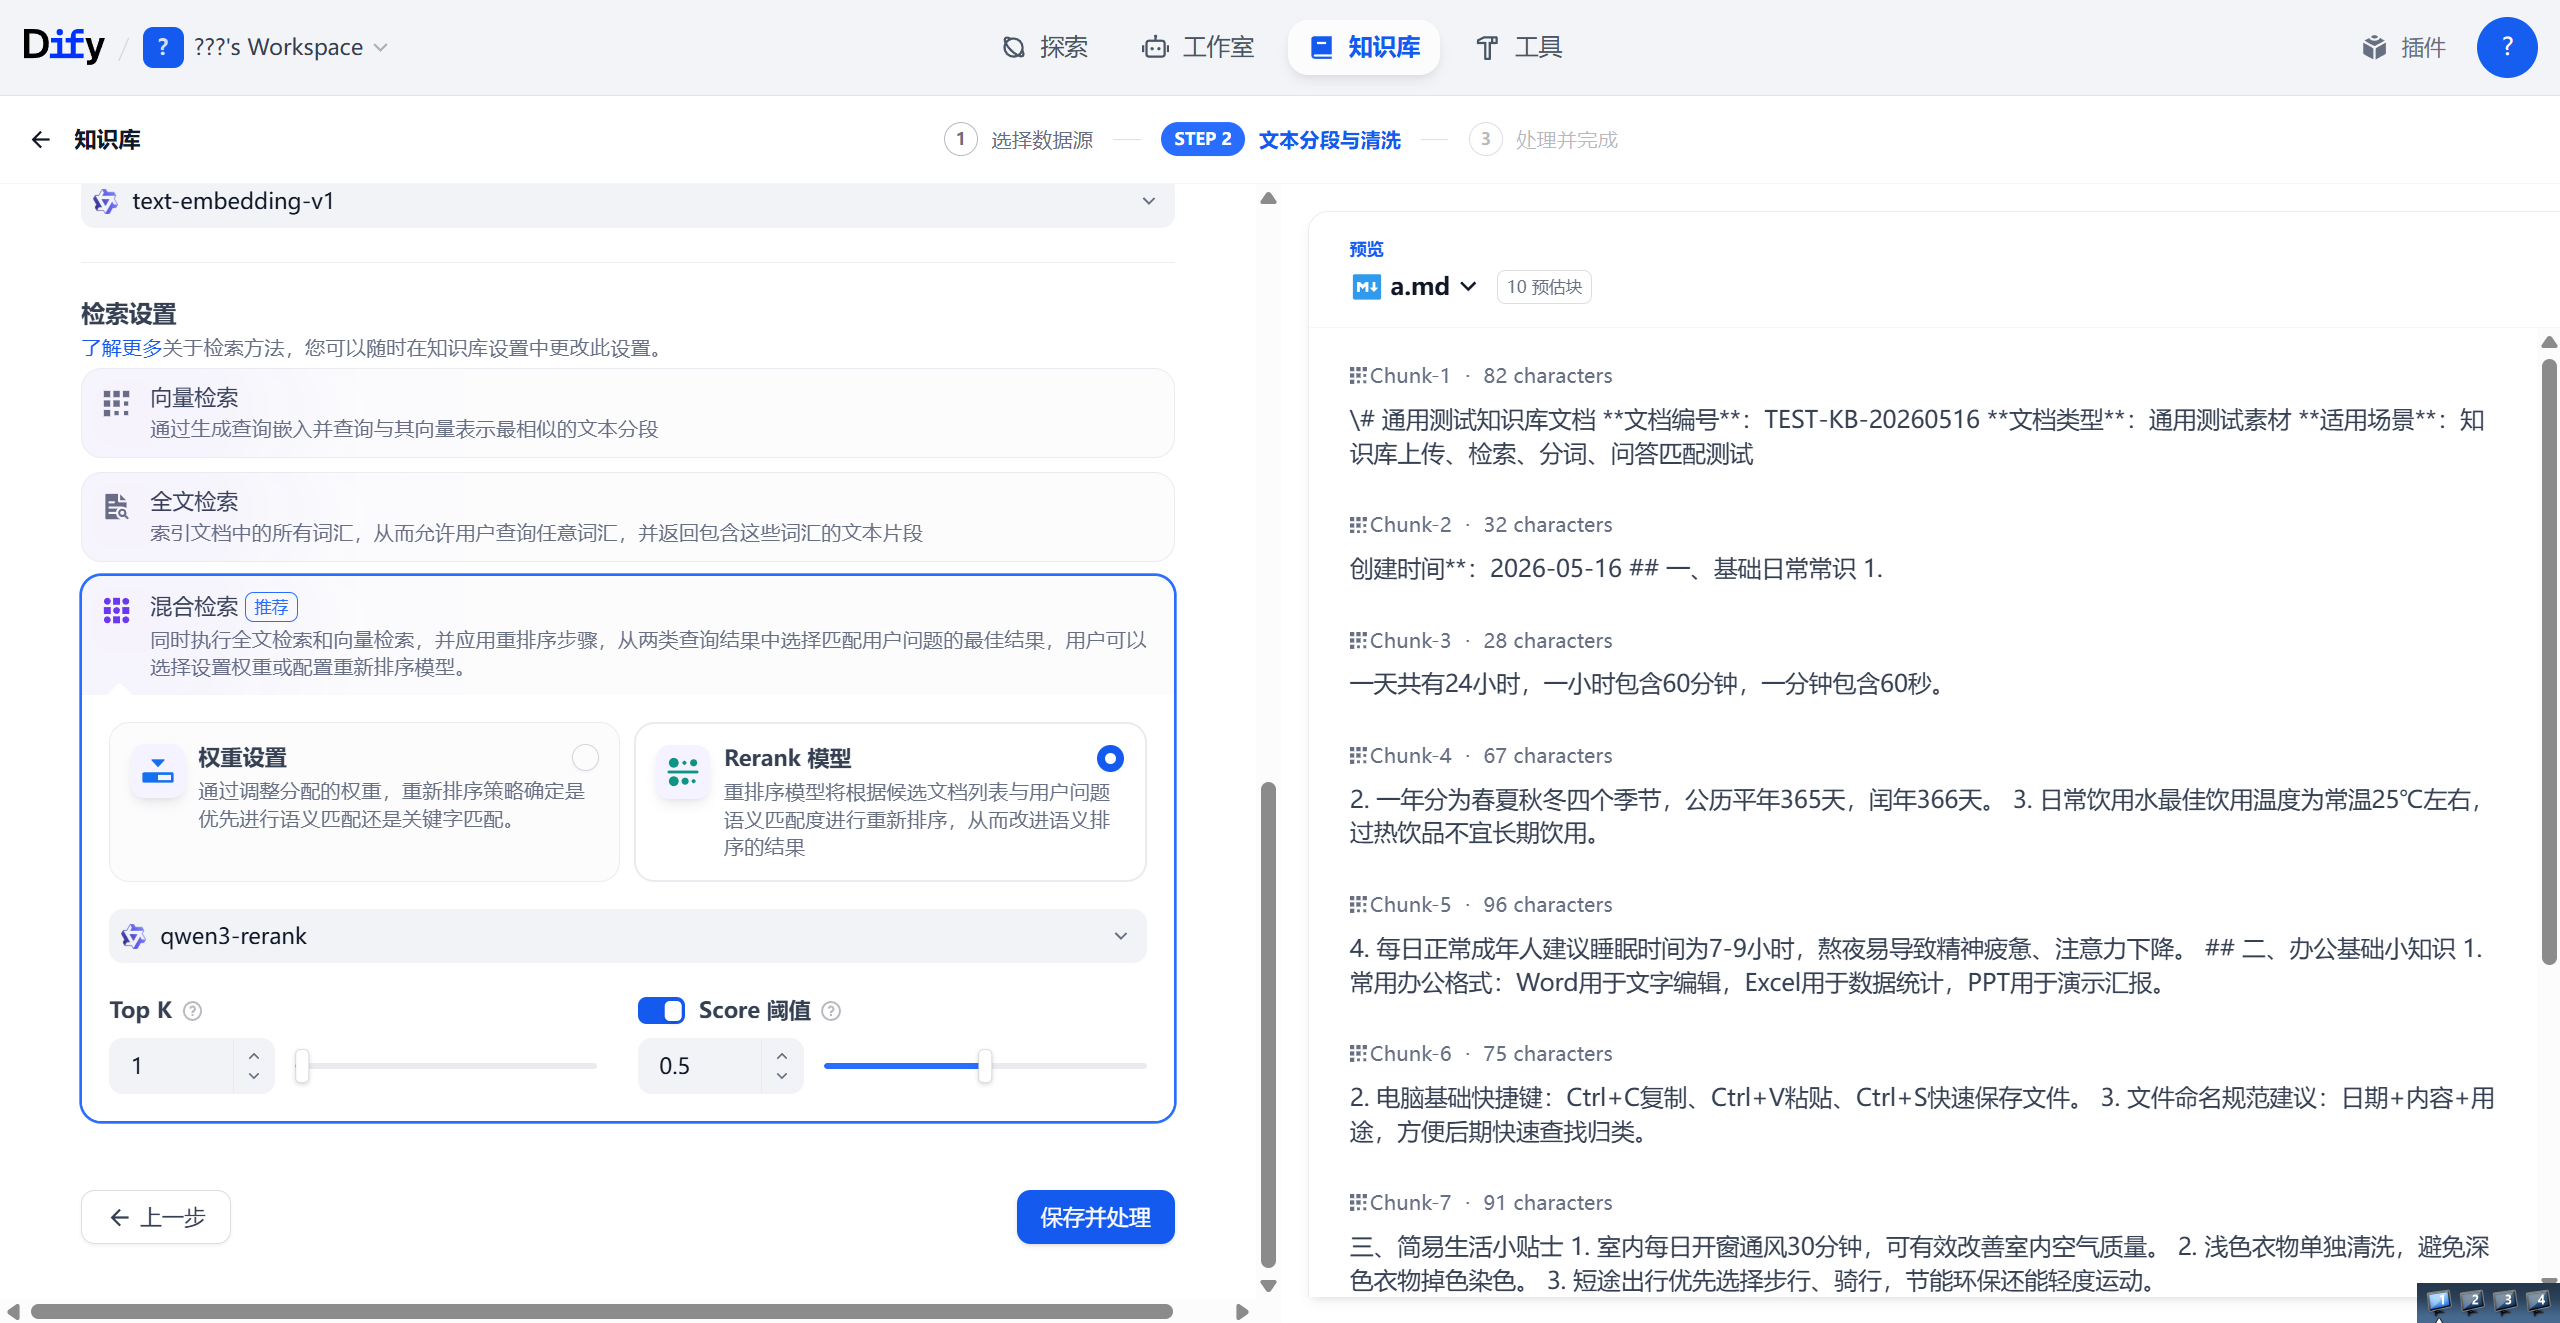Click the Rerank model icon

click(683, 771)
